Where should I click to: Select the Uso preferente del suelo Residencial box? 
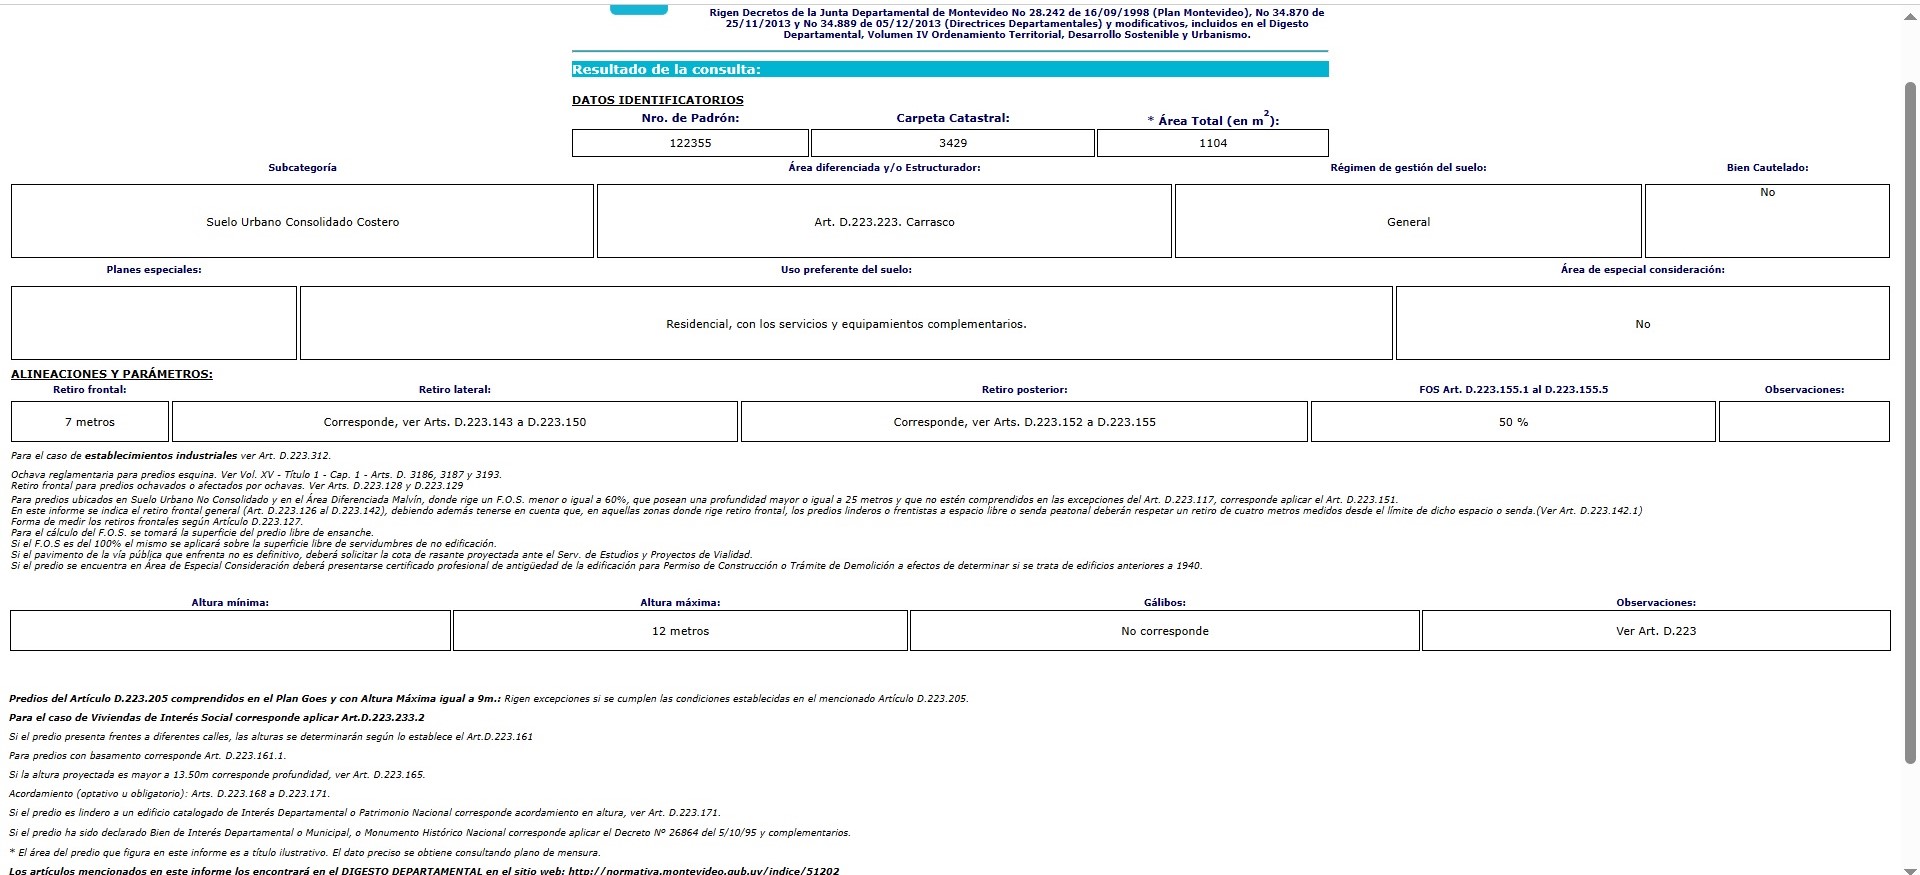pyautogui.click(x=846, y=323)
